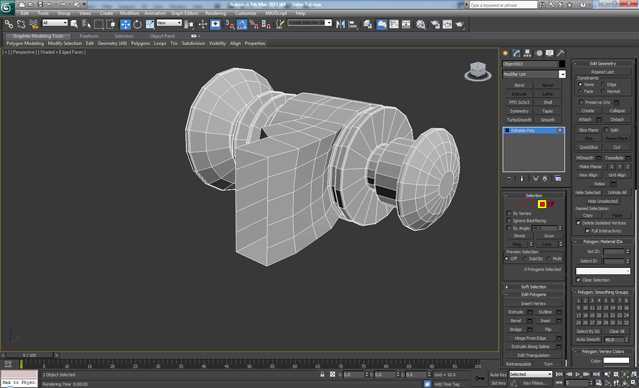Apply the TurboSmooth modifier button
The image size is (639, 388).
tap(519, 120)
